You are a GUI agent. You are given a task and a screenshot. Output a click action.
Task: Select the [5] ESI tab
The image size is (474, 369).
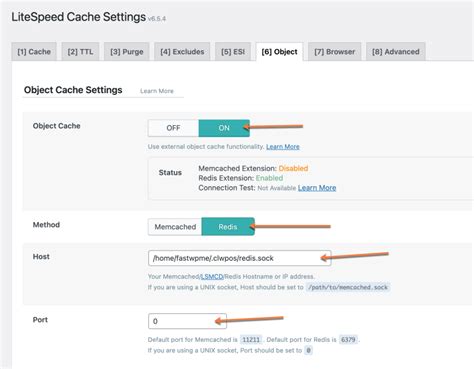coord(233,52)
